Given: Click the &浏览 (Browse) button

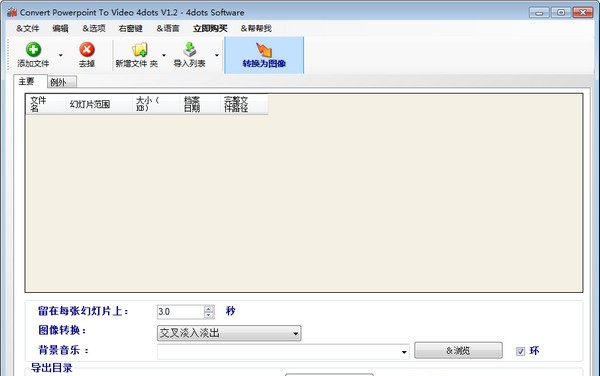Looking at the screenshot, I should click(x=458, y=350).
